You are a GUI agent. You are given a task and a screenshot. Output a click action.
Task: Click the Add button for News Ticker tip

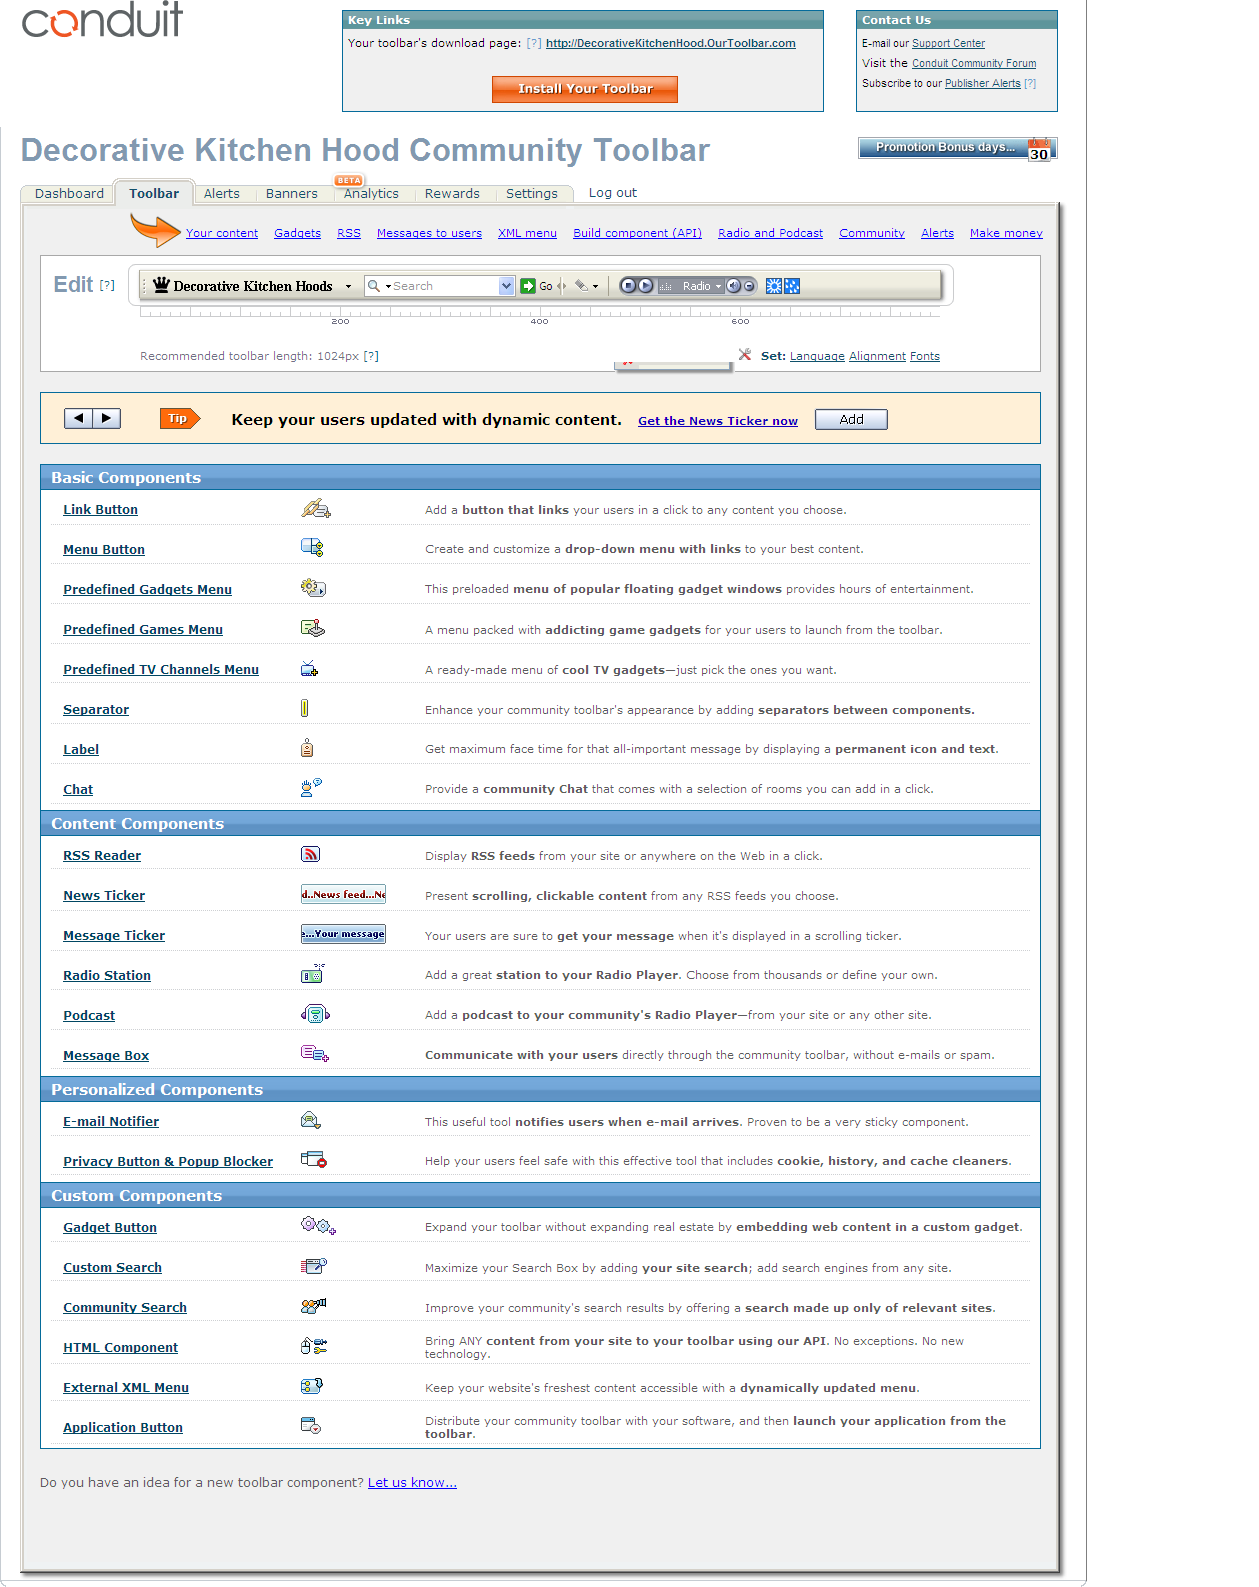(851, 420)
